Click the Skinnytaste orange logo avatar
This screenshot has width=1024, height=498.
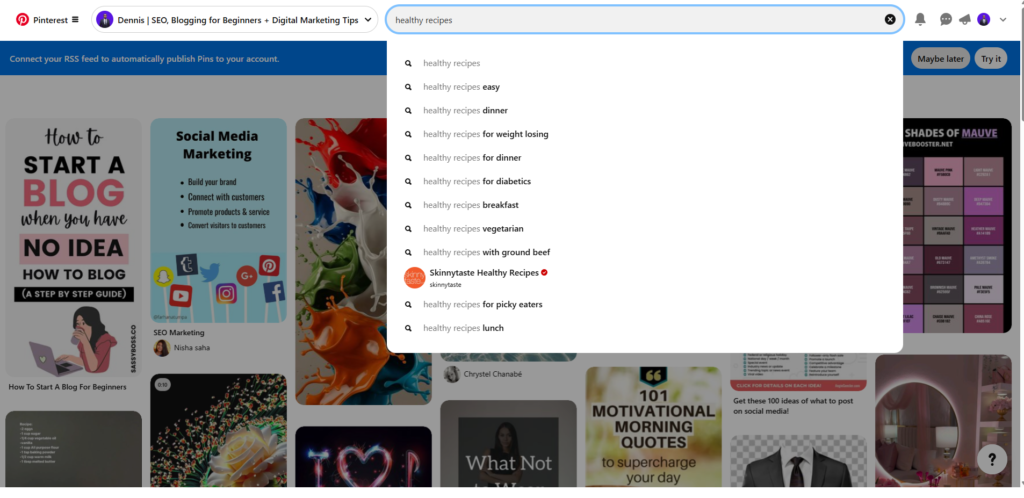point(414,278)
